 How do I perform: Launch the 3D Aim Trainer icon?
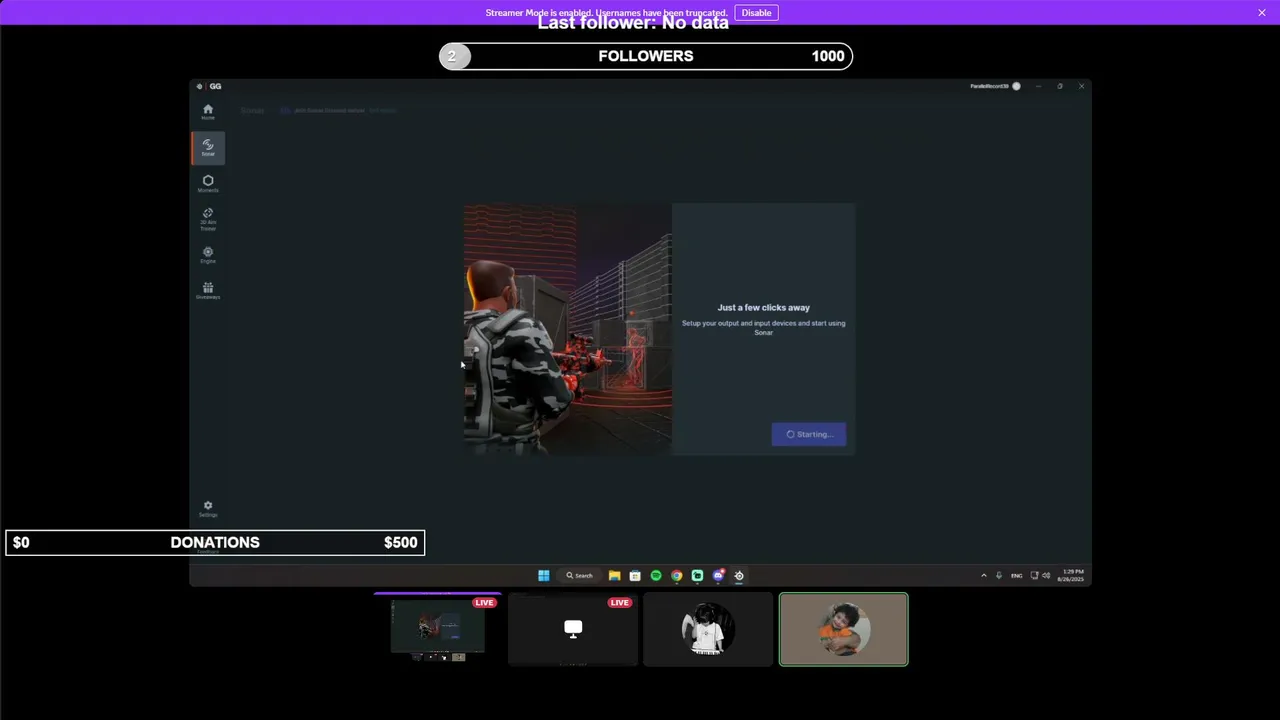point(208,219)
